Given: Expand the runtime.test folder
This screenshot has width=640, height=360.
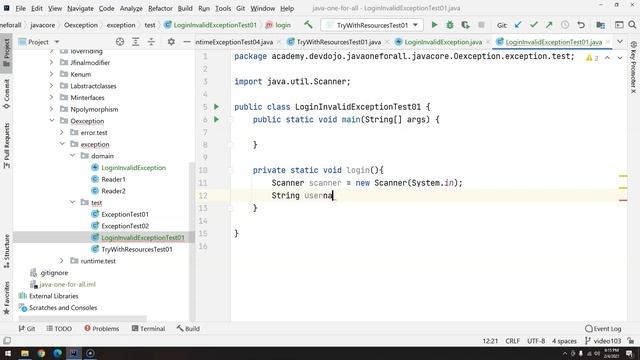Looking at the screenshot, I should 62,261.
